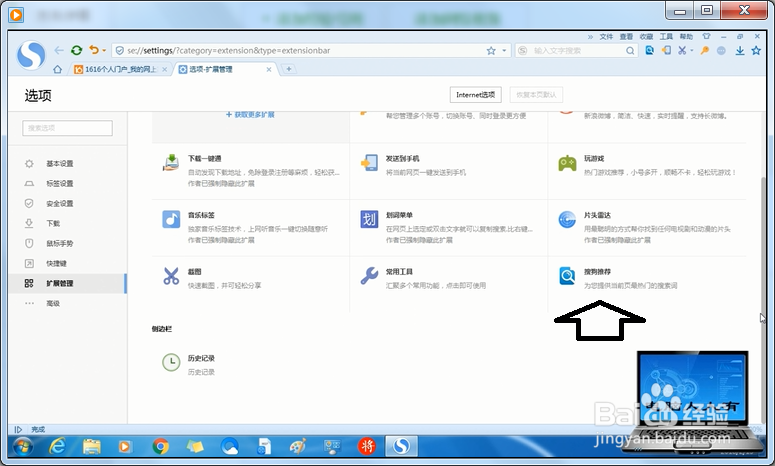
Task: Expand the screenshot tool dropdown arrow
Action: tap(691, 50)
